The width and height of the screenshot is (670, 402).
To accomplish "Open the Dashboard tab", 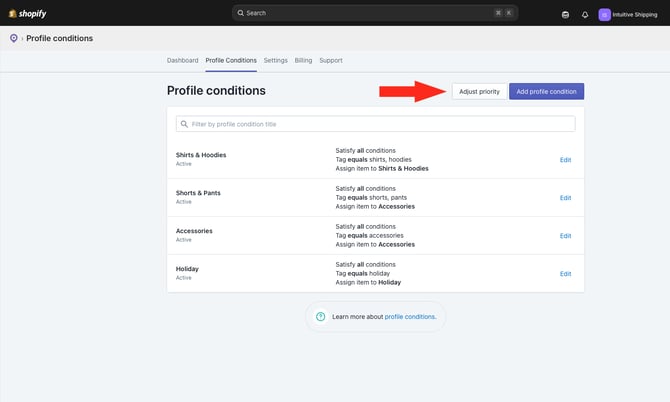I will click(x=182, y=60).
